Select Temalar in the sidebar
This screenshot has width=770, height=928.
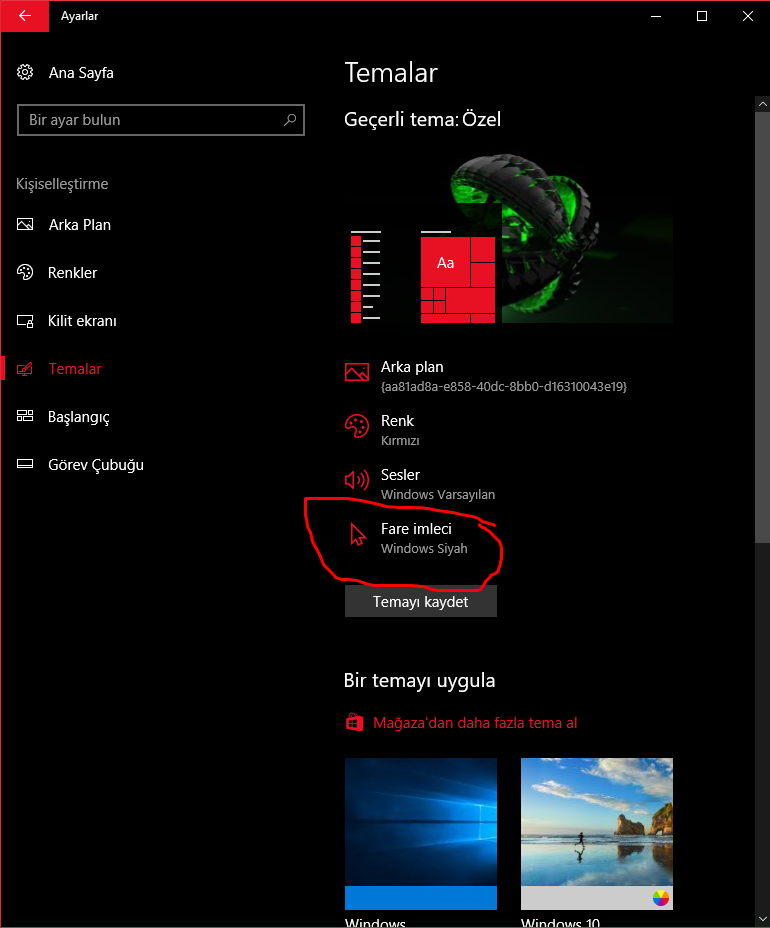[x=75, y=369]
